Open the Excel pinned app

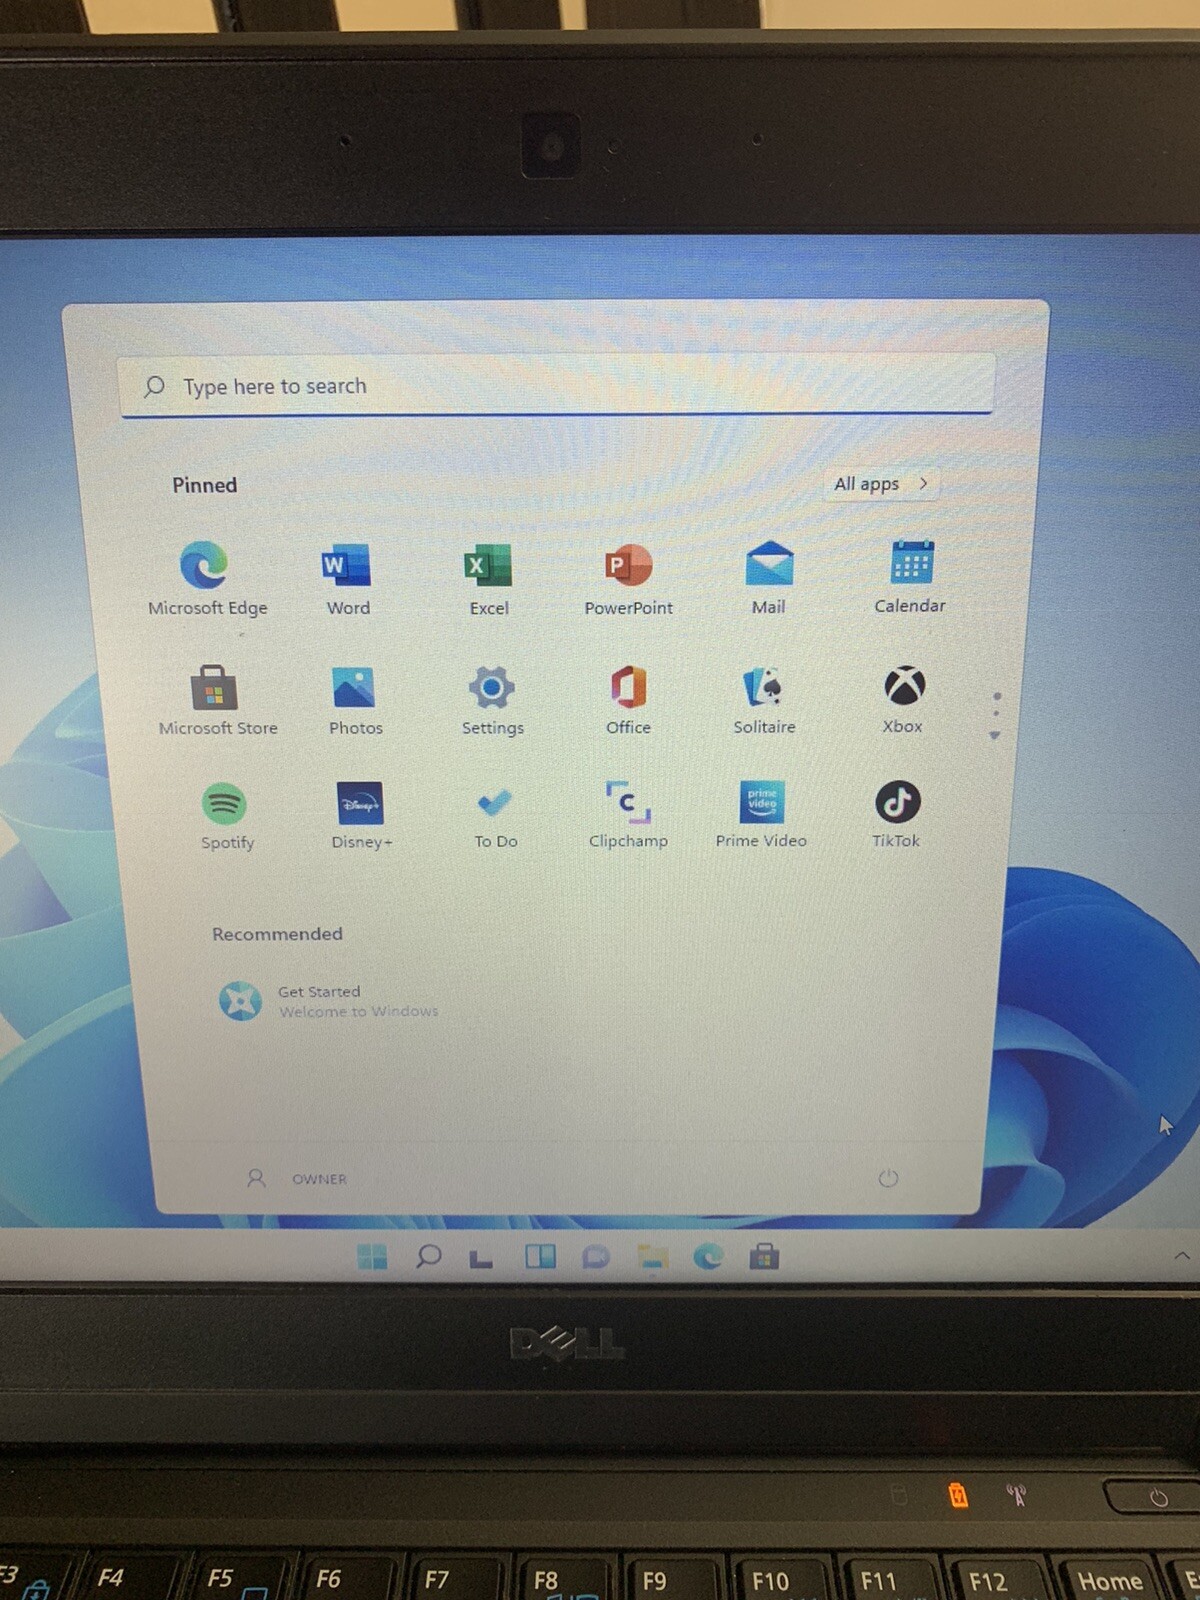pyautogui.click(x=488, y=578)
